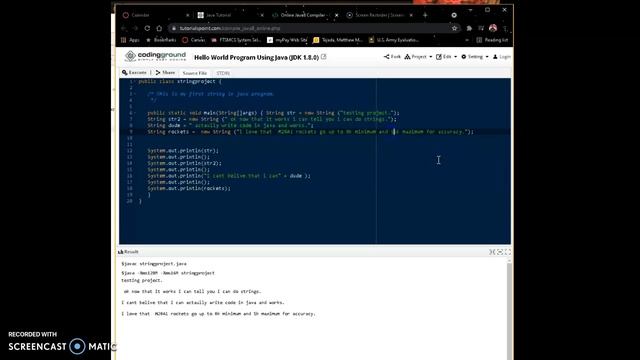Close the Calendar browser tab
Viewport: 640px width, 360px height.
coord(187,15)
